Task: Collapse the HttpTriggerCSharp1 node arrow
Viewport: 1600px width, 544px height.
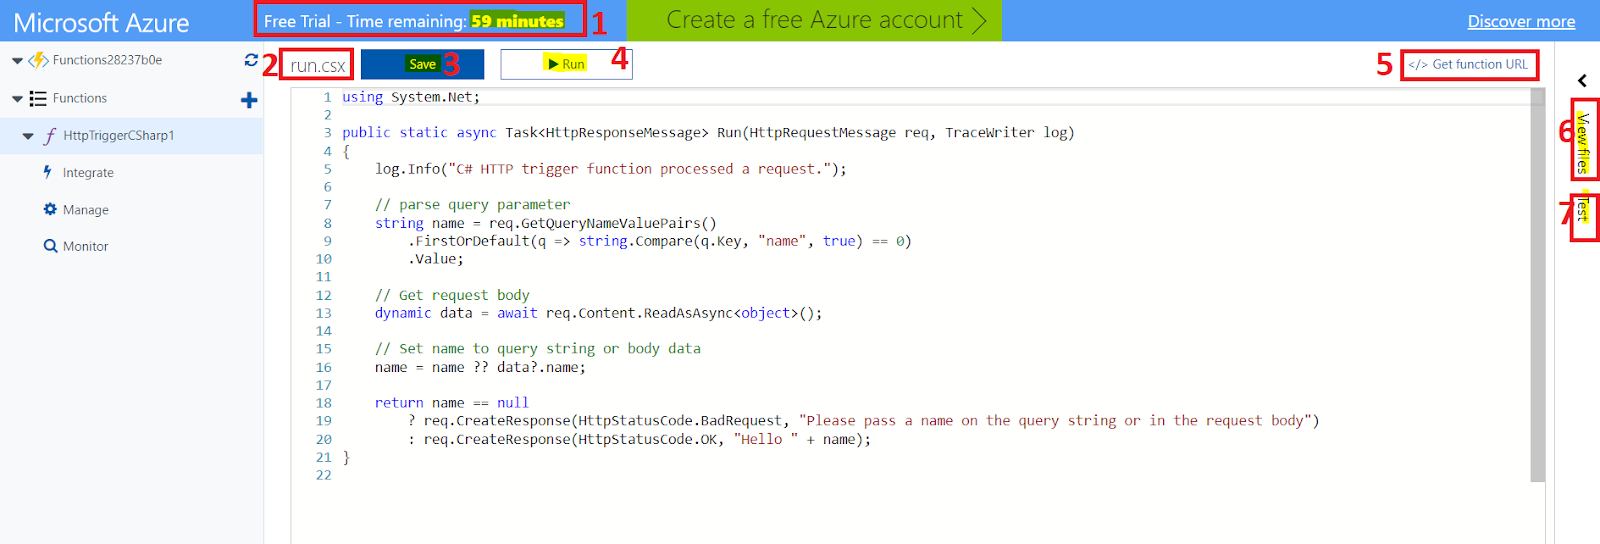Action: (28, 136)
